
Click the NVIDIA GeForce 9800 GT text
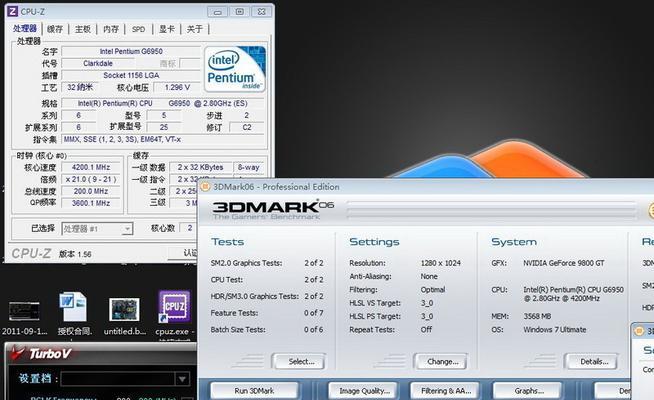pos(564,263)
